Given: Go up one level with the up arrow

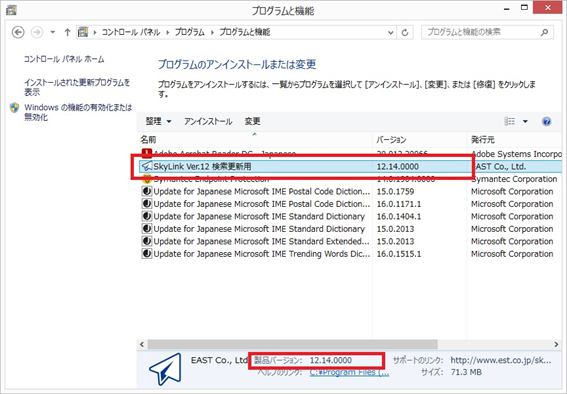Looking at the screenshot, I should pos(67,32).
